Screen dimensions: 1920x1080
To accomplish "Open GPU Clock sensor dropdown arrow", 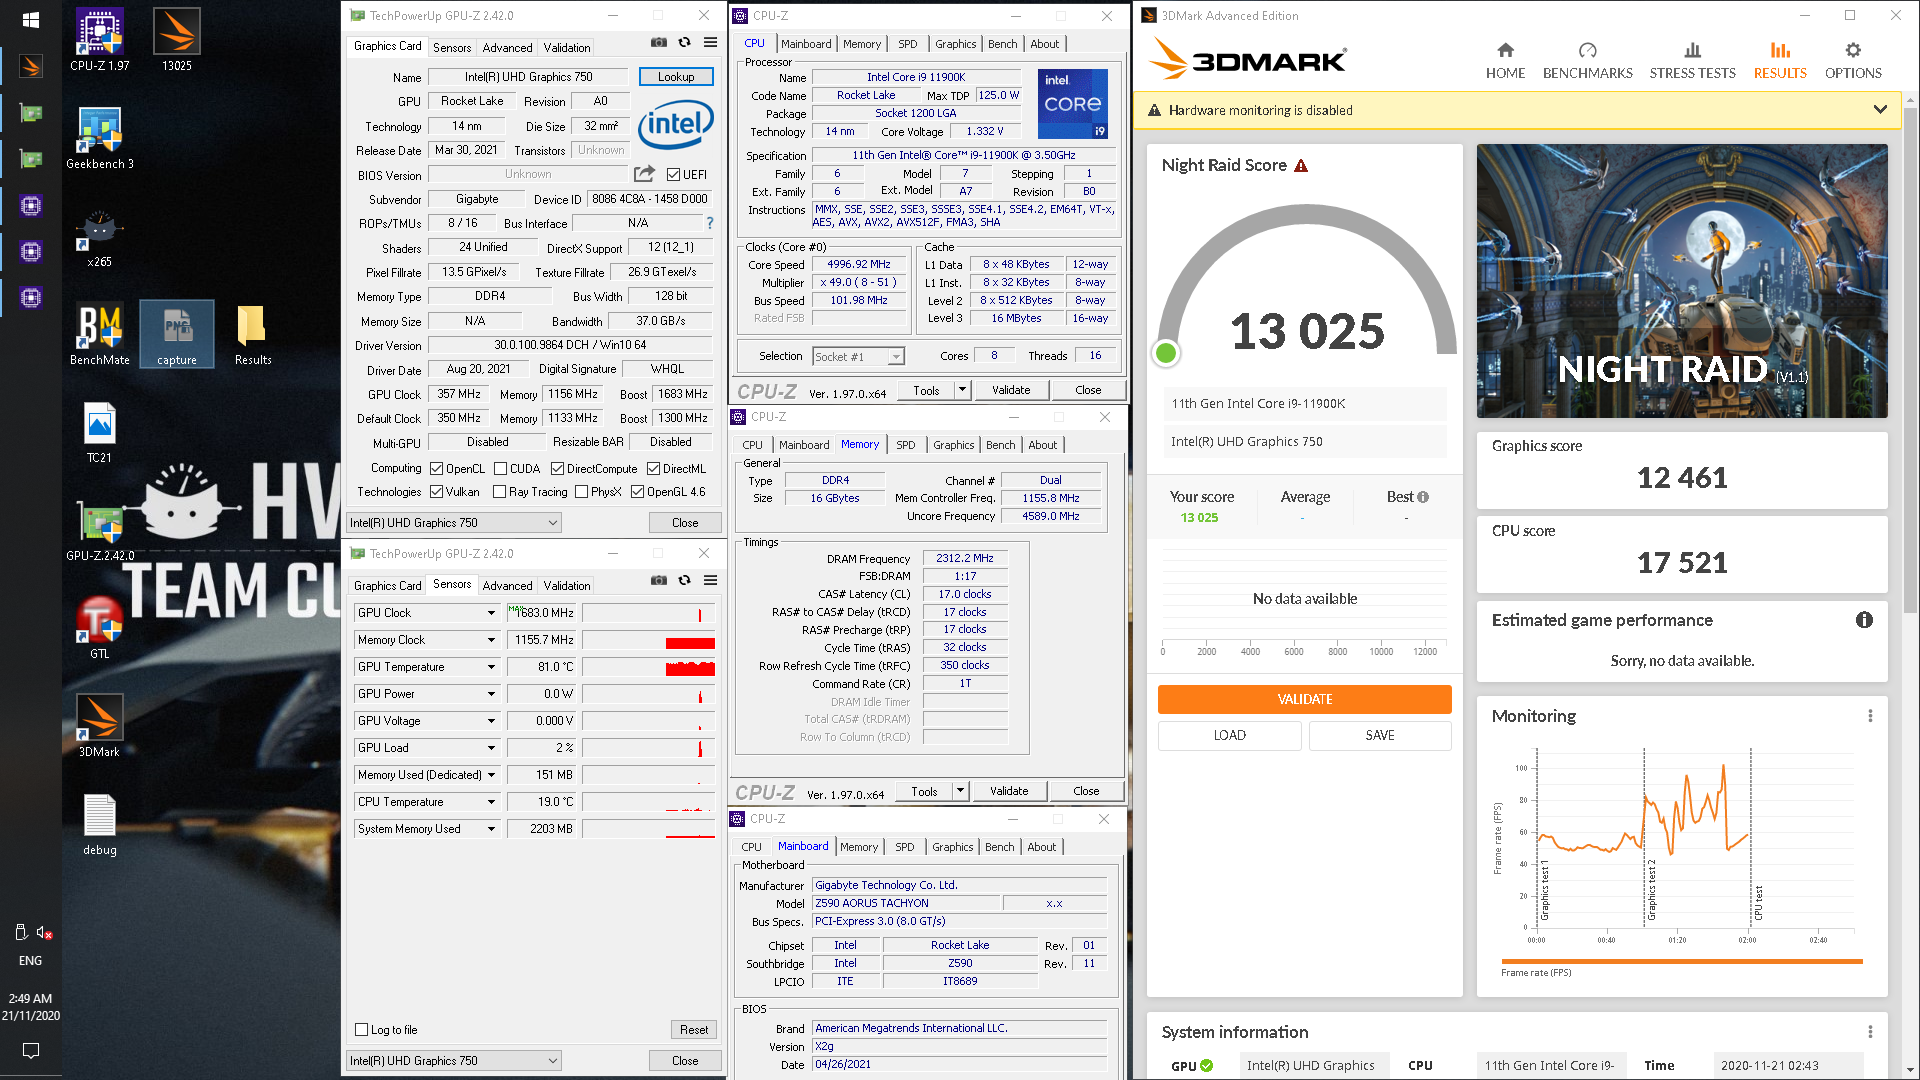I will pyautogui.click(x=491, y=613).
